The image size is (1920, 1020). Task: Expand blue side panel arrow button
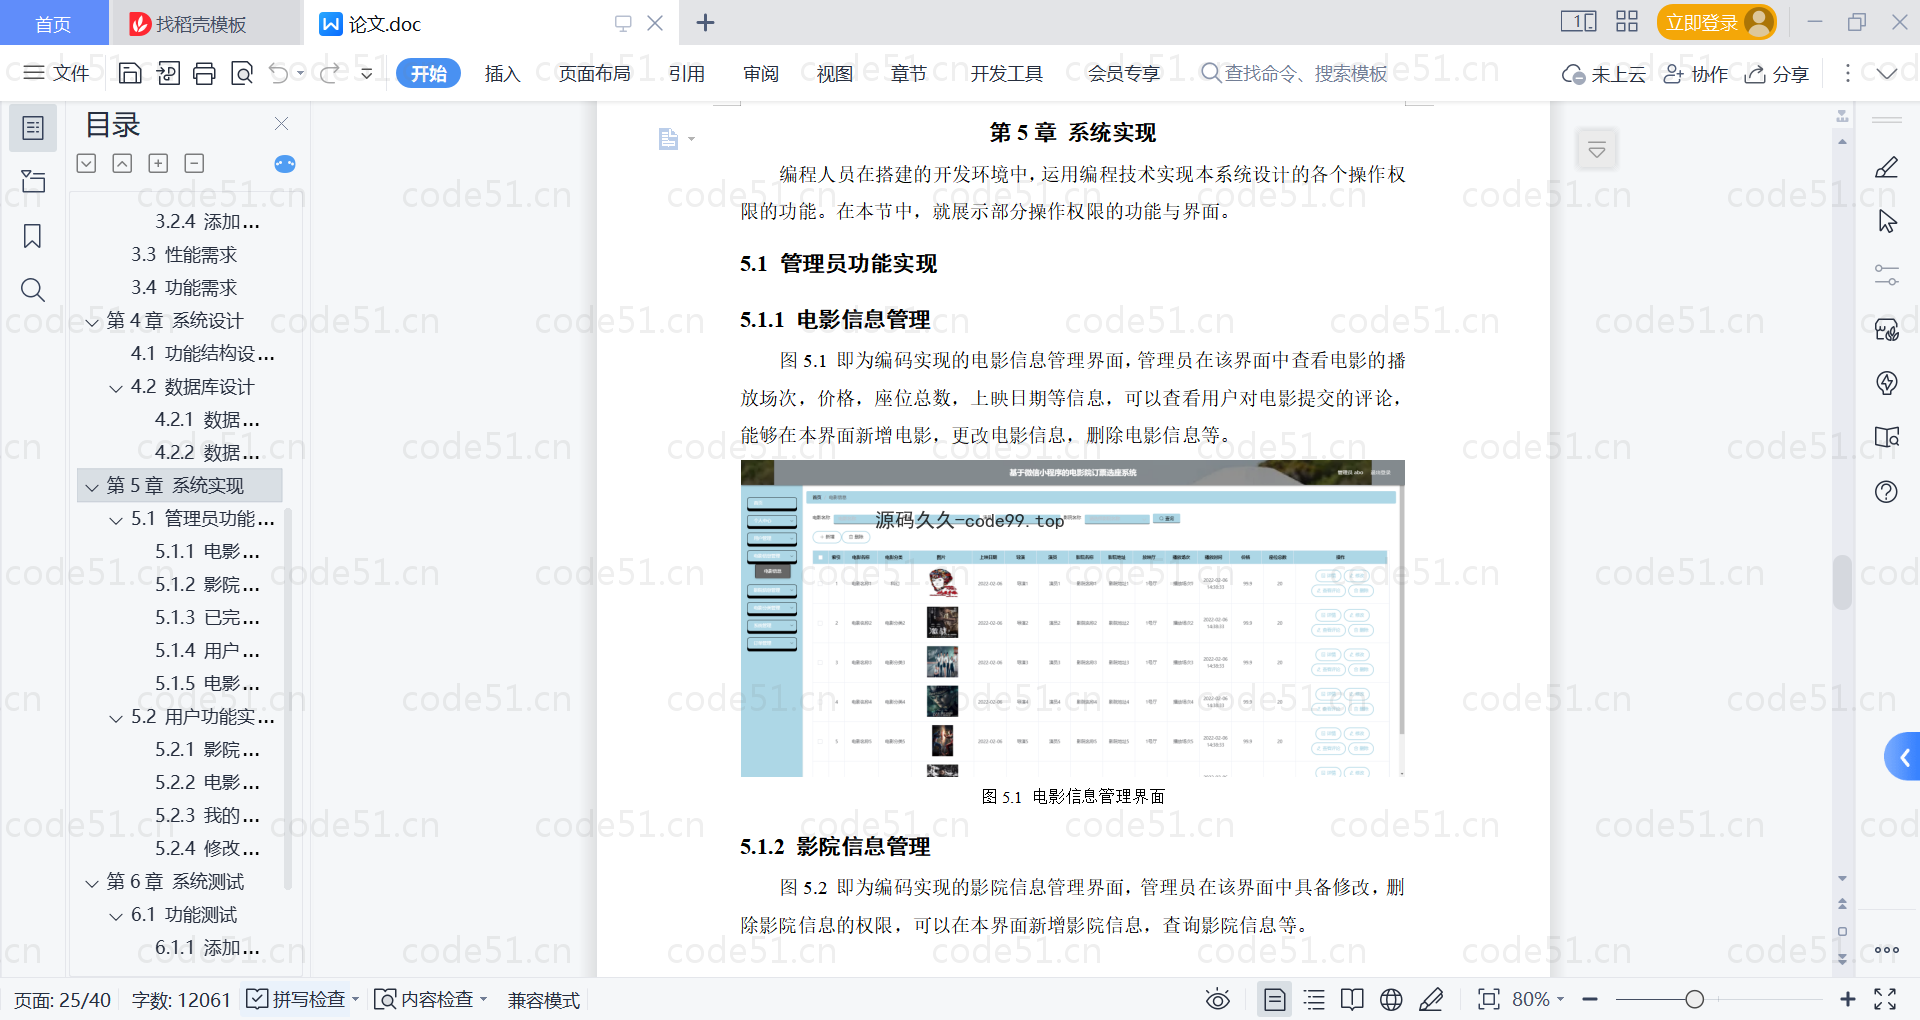tap(1903, 757)
